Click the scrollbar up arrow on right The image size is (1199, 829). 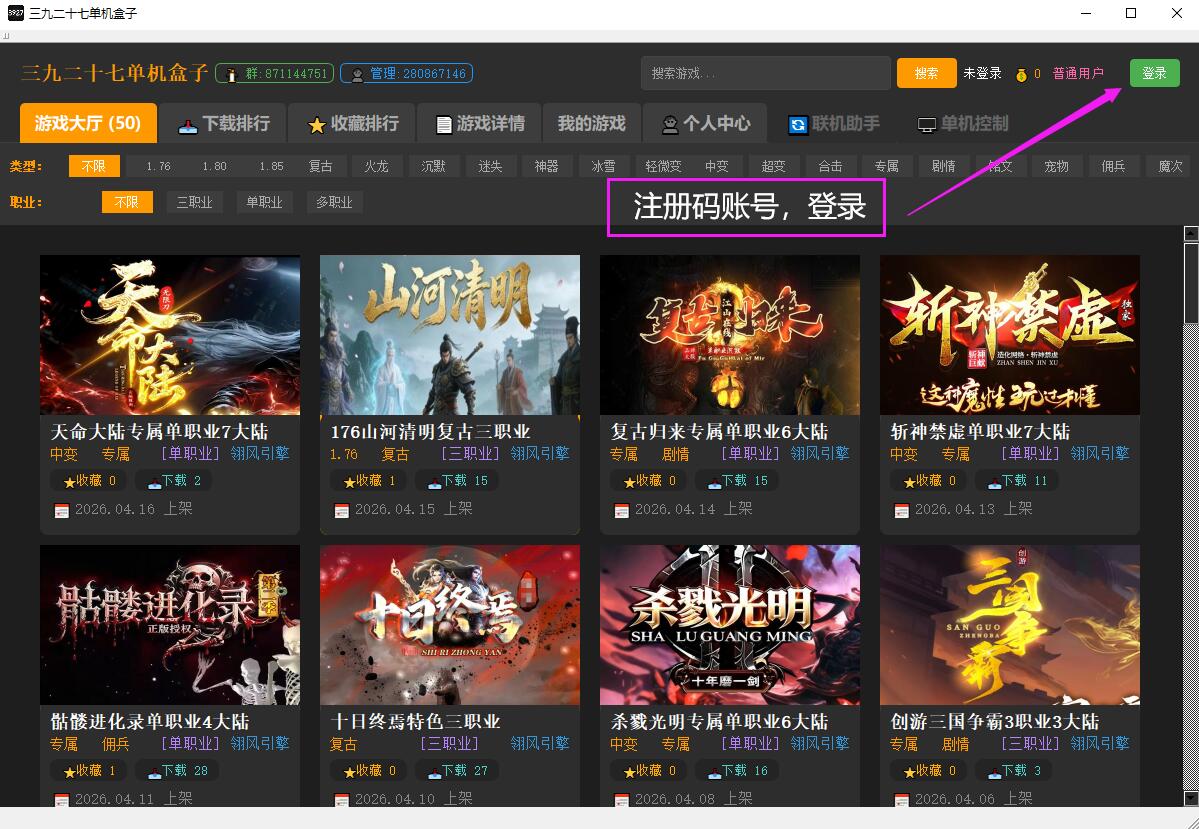click(1190, 234)
